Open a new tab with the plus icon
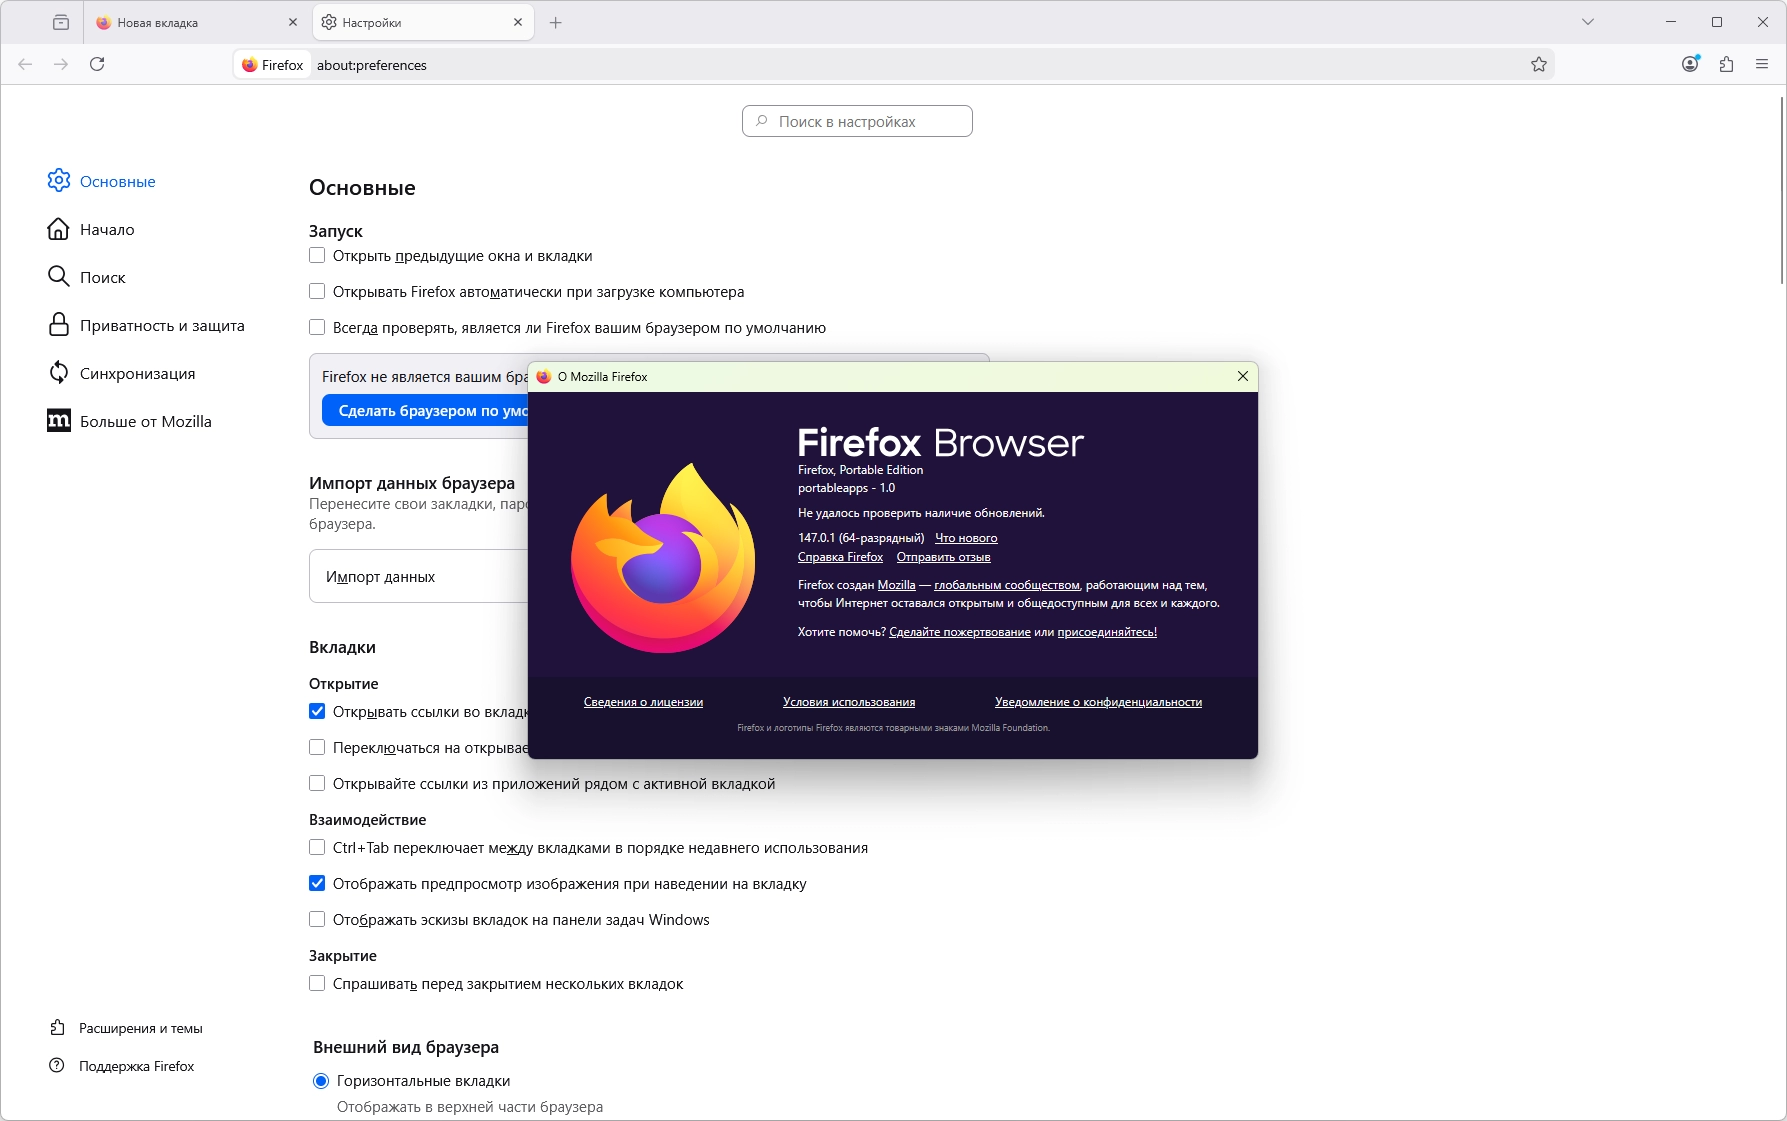 point(556,22)
